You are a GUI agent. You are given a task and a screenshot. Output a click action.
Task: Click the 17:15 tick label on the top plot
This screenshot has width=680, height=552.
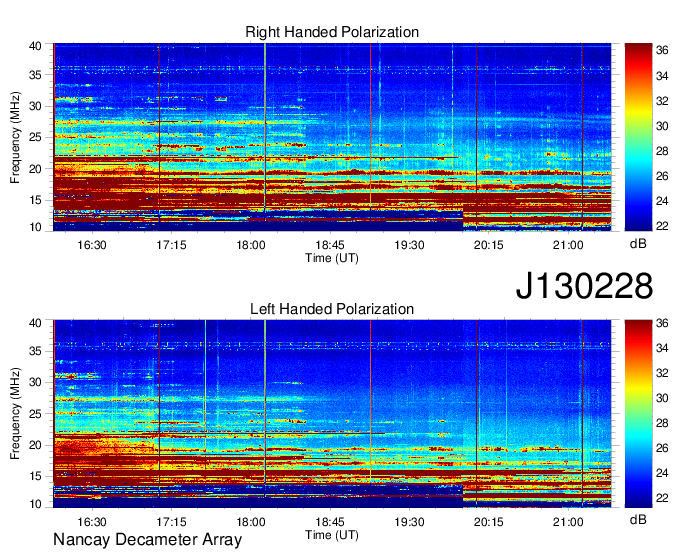171,245
